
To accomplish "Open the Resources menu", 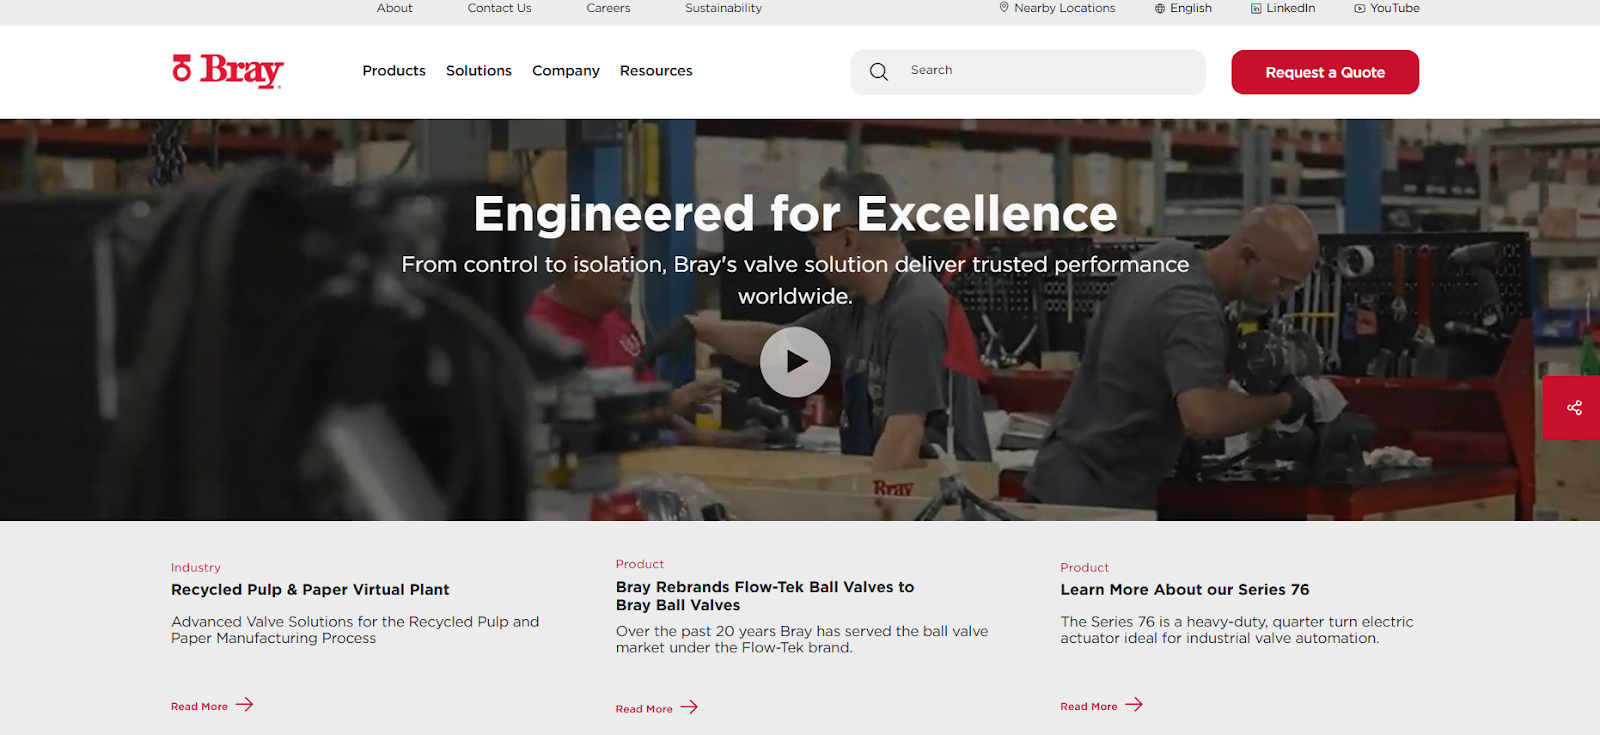I will coord(656,71).
